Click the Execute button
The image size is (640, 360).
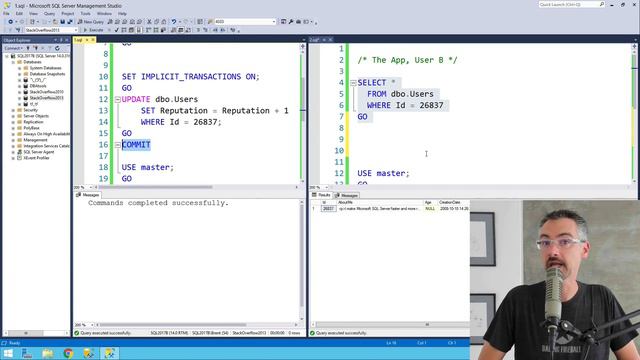(93, 30)
